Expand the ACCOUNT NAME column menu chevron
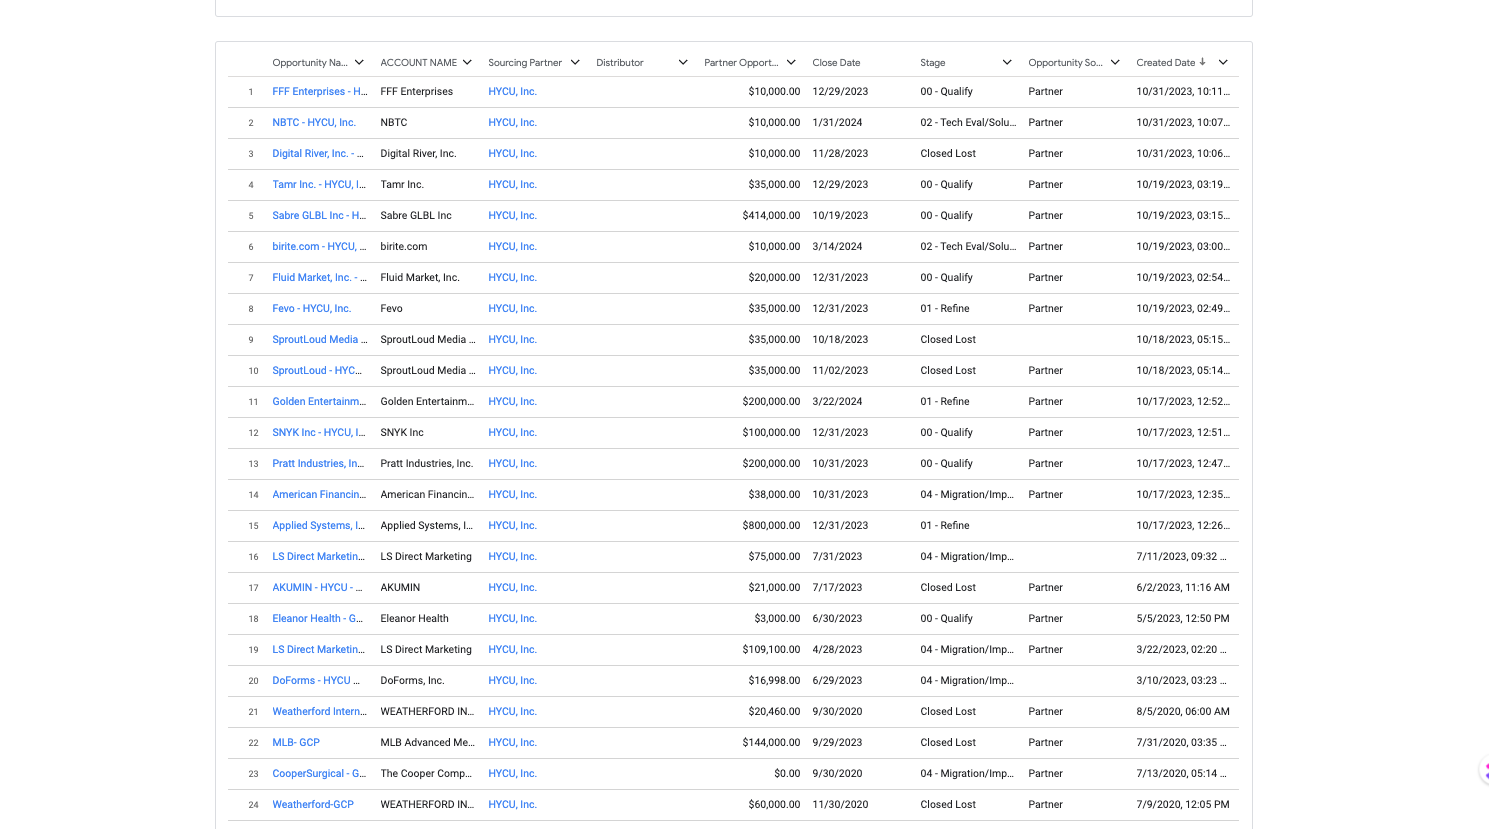This screenshot has width=1489, height=829. 467,62
